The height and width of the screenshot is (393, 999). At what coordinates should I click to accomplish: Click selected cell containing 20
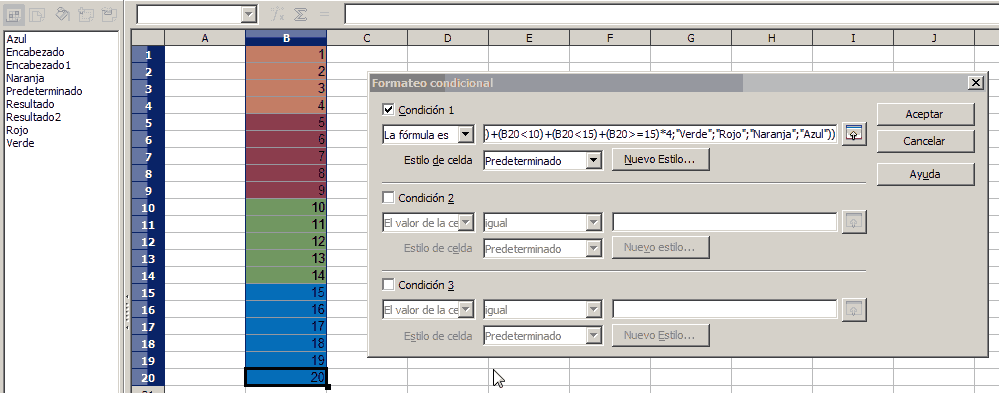(286, 377)
